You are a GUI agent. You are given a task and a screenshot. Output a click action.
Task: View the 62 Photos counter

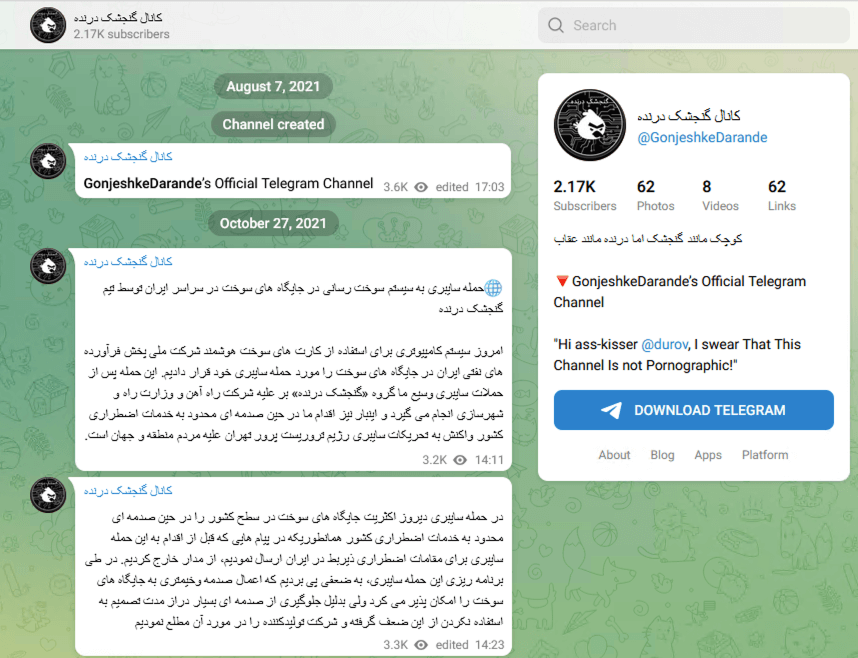[655, 195]
